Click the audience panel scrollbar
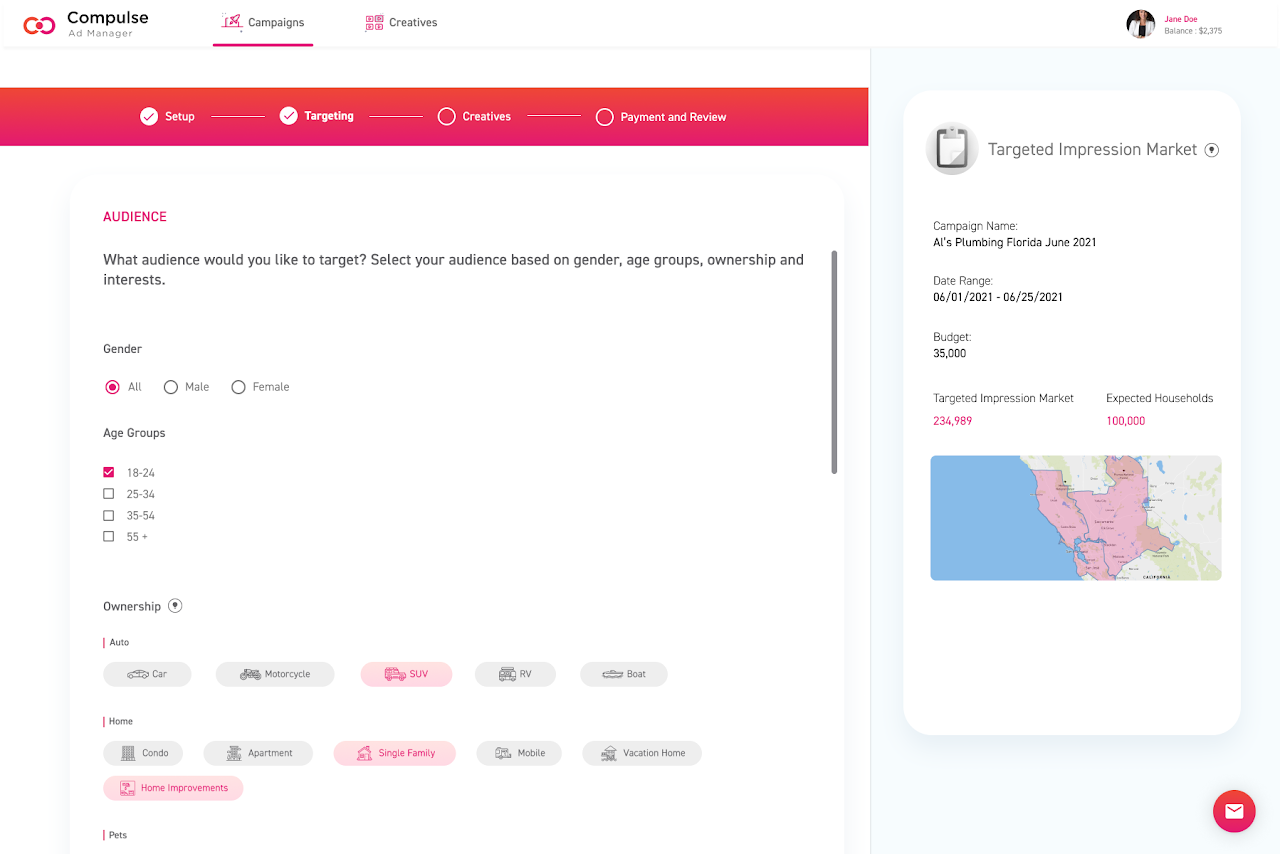 [x=834, y=362]
